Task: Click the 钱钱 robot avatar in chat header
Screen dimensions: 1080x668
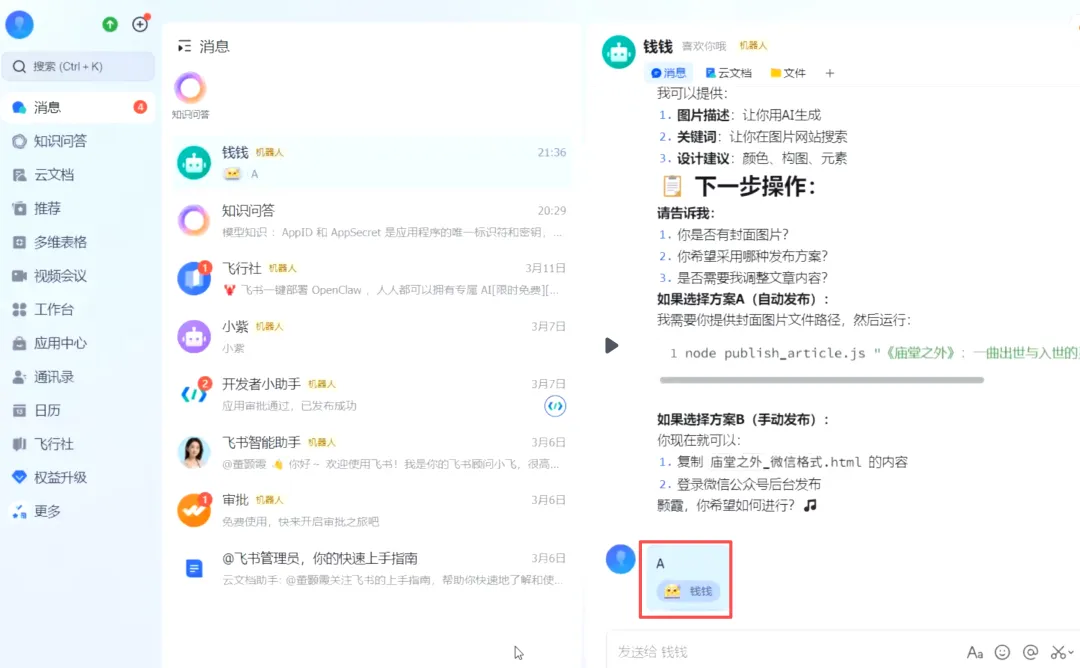Action: coord(619,52)
